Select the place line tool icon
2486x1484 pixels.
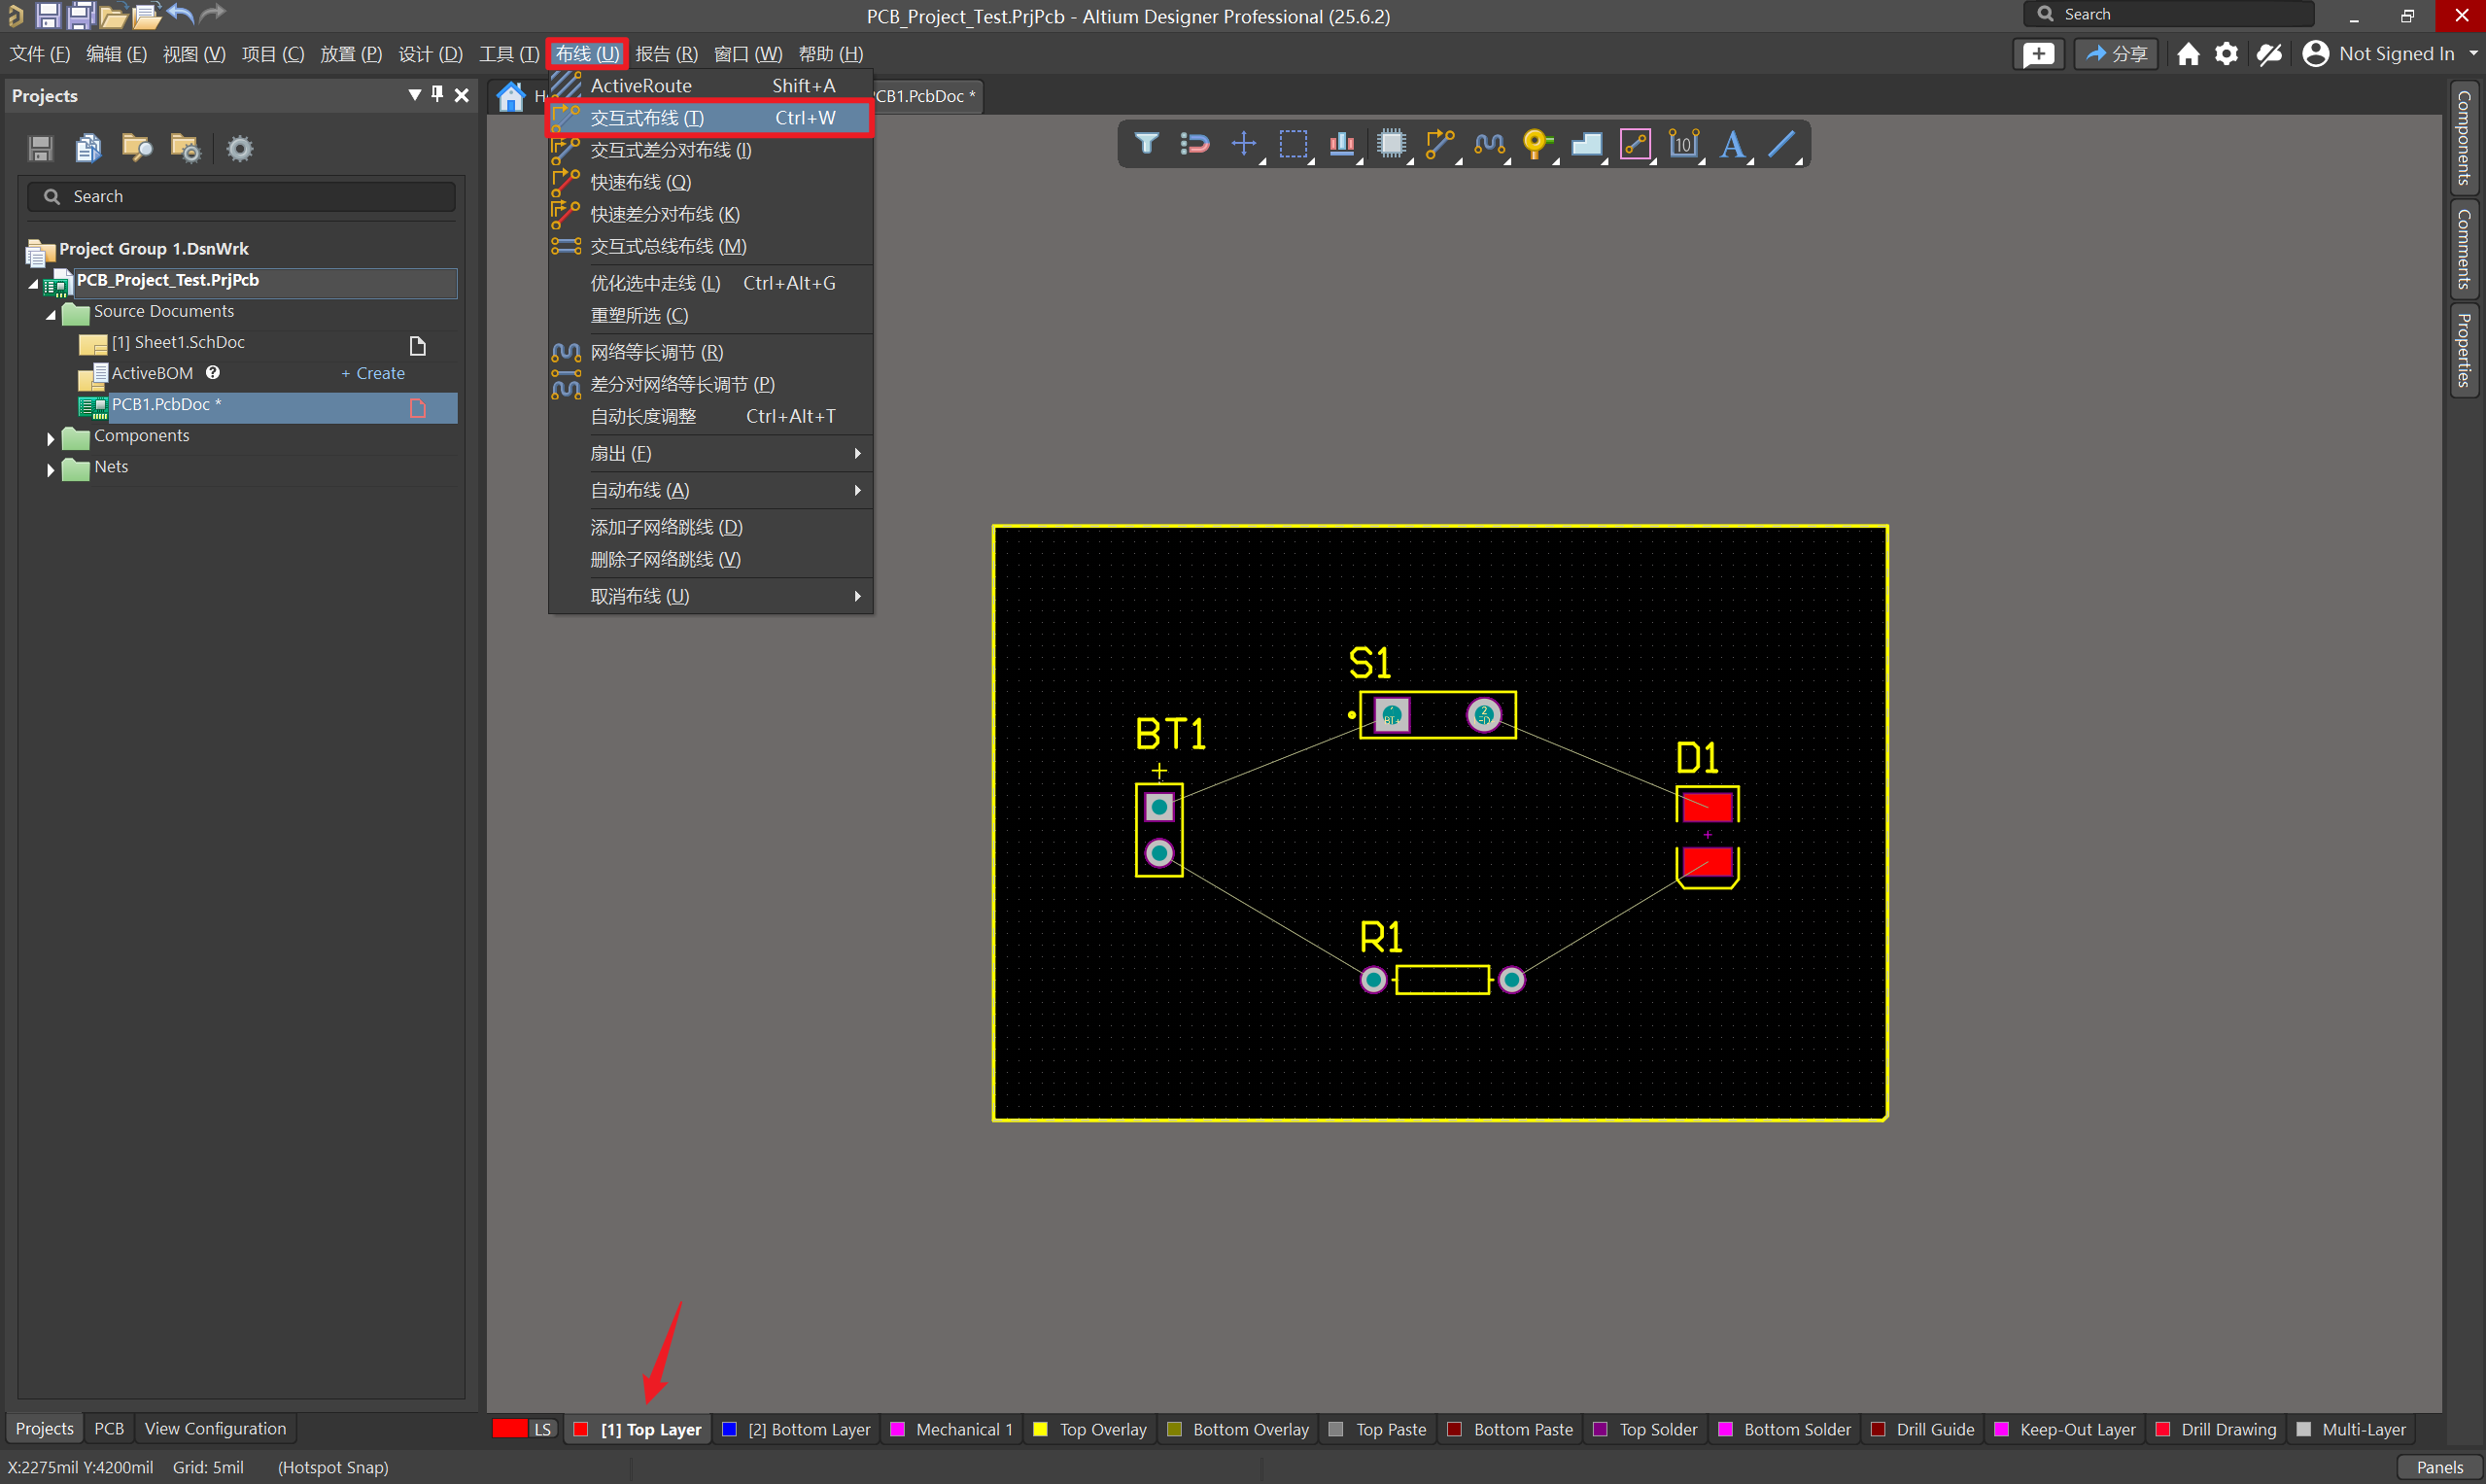pyautogui.click(x=1781, y=144)
